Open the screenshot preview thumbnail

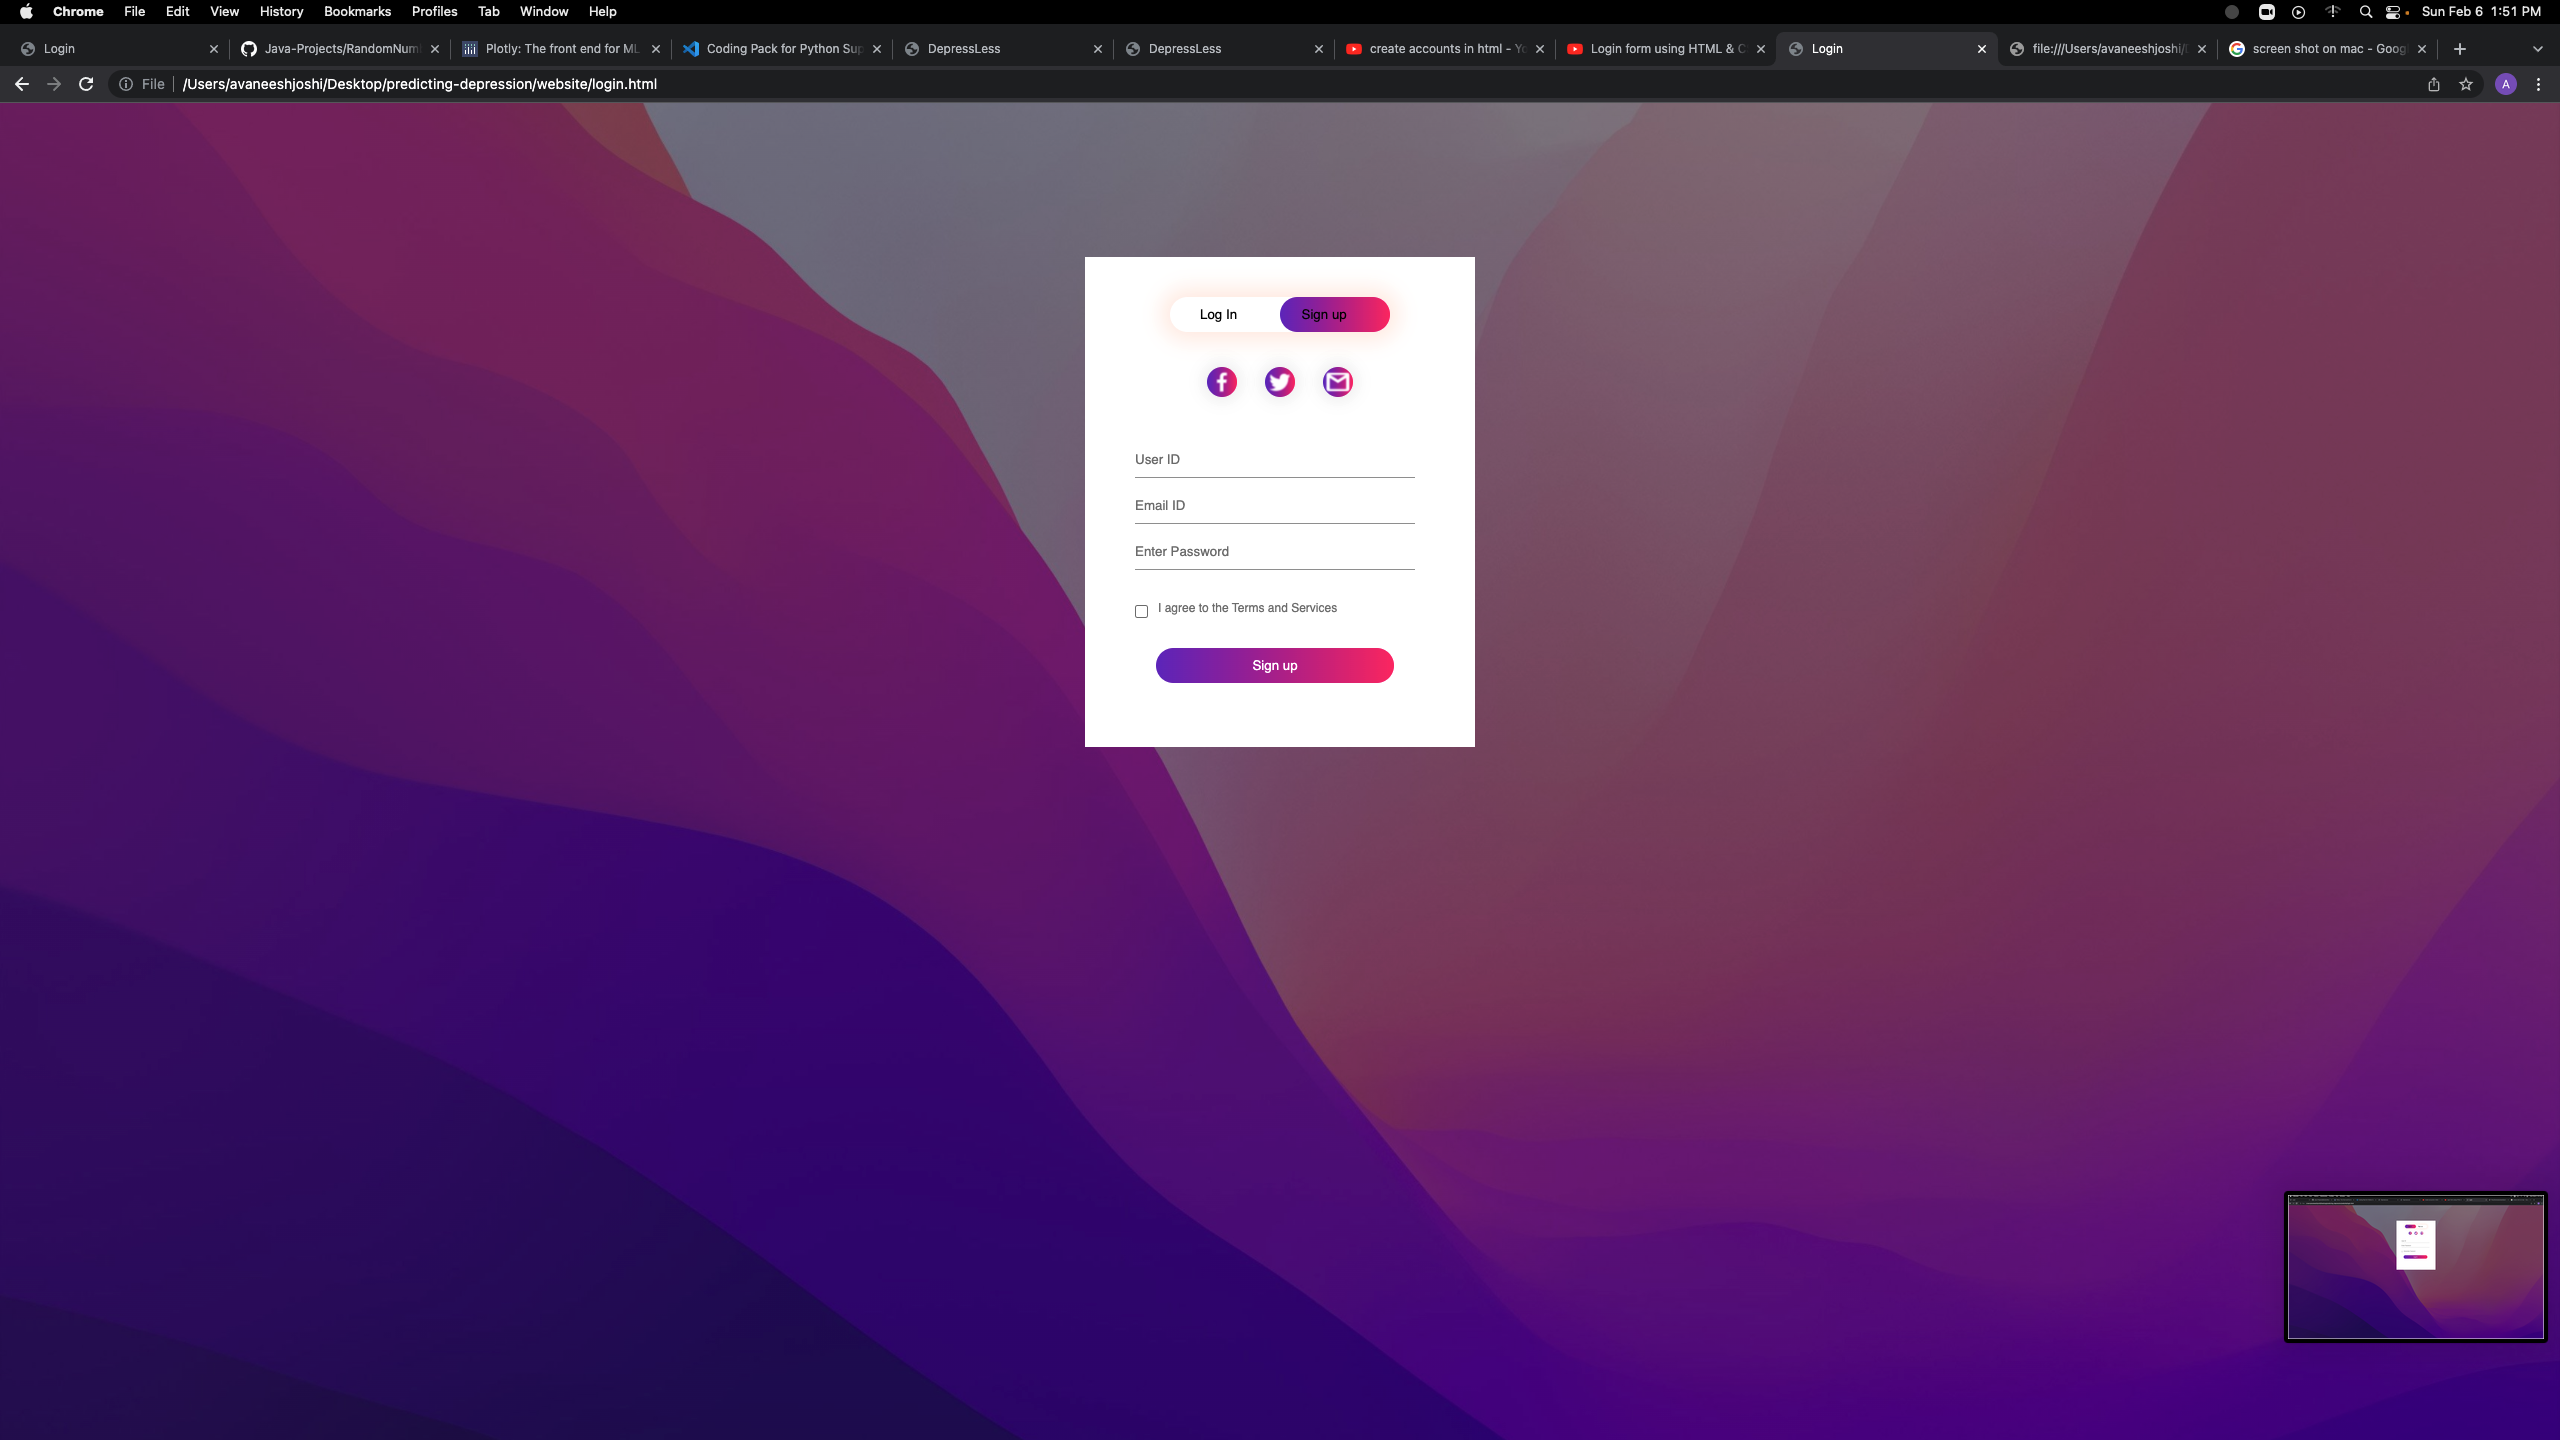pos(2415,1267)
